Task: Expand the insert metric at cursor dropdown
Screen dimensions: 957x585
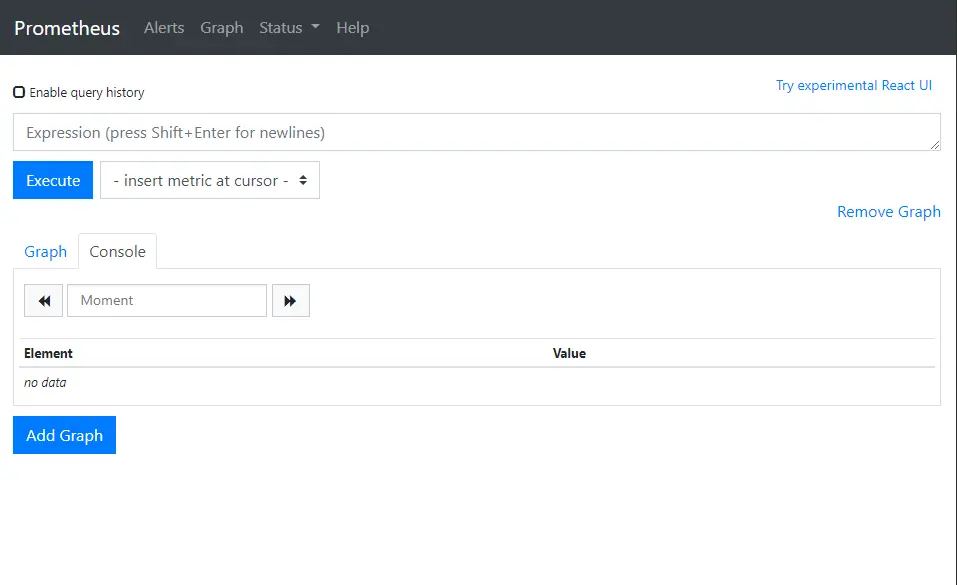Action: (x=210, y=180)
